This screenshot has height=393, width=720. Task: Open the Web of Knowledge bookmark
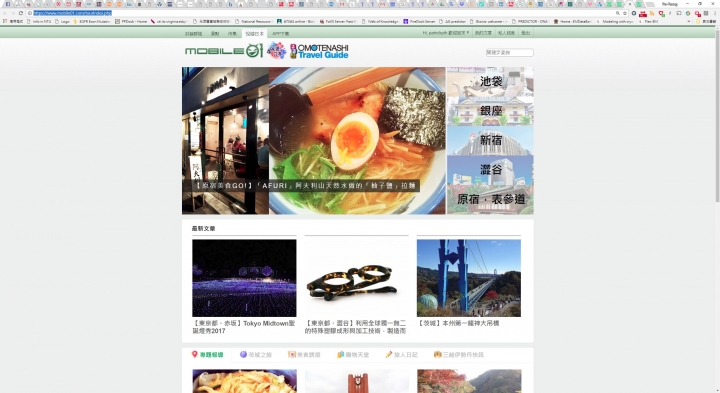point(380,21)
